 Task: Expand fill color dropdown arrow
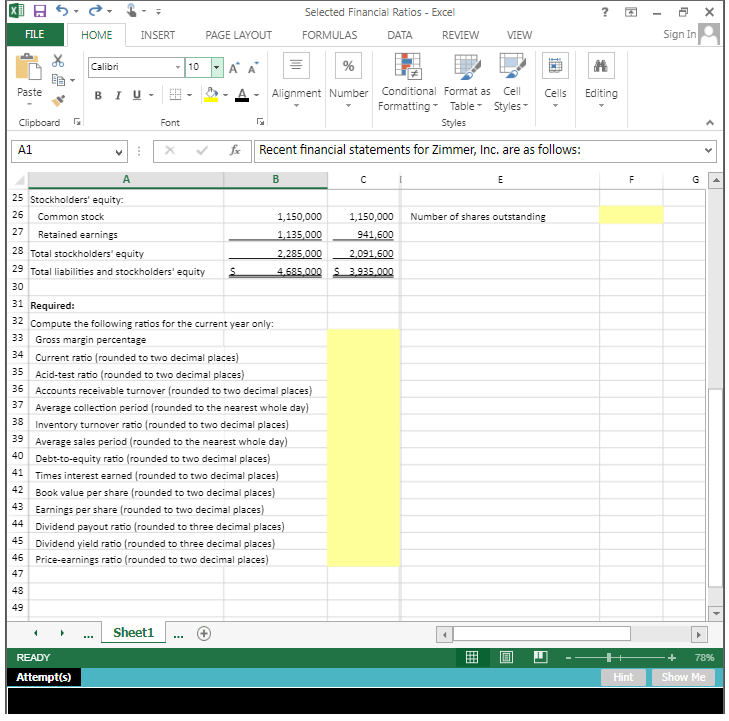coord(225,95)
